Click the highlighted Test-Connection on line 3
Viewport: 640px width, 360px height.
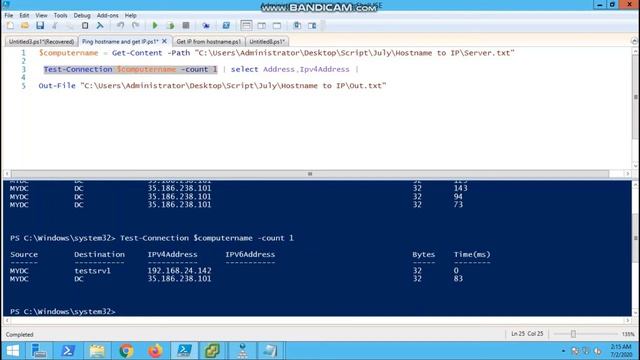(x=78, y=69)
